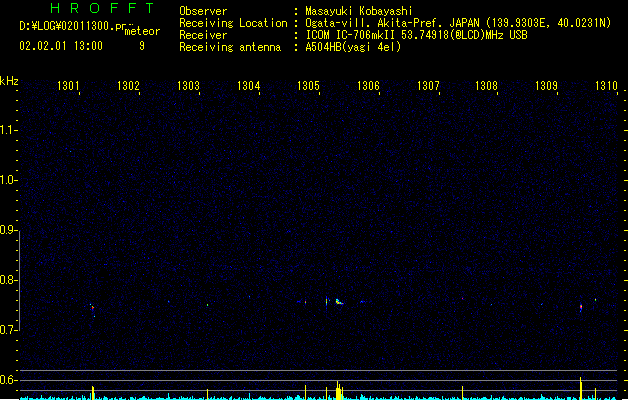This screenshot has width=629, height=400.
Task: Click the green 'meteor' label
Action: [142, 31]
